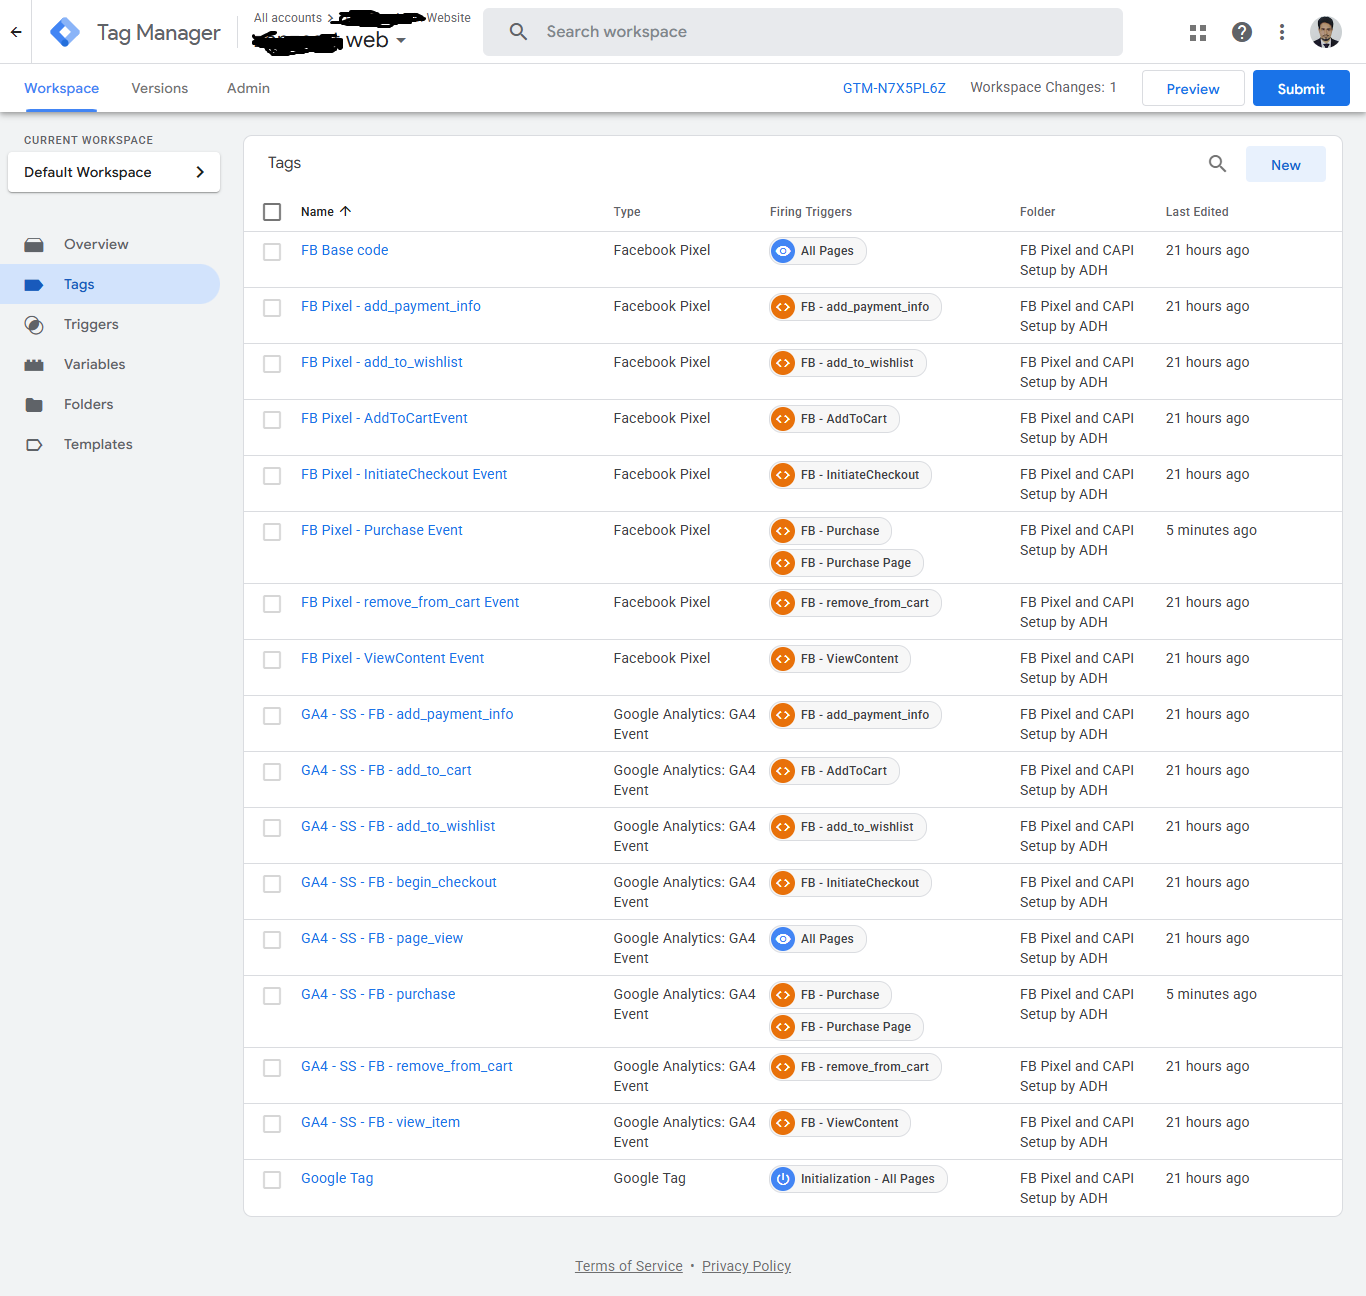Open Workspace Changes: 1 indicator
The image size is (1366, 1296).
[x=1043, y=88]
